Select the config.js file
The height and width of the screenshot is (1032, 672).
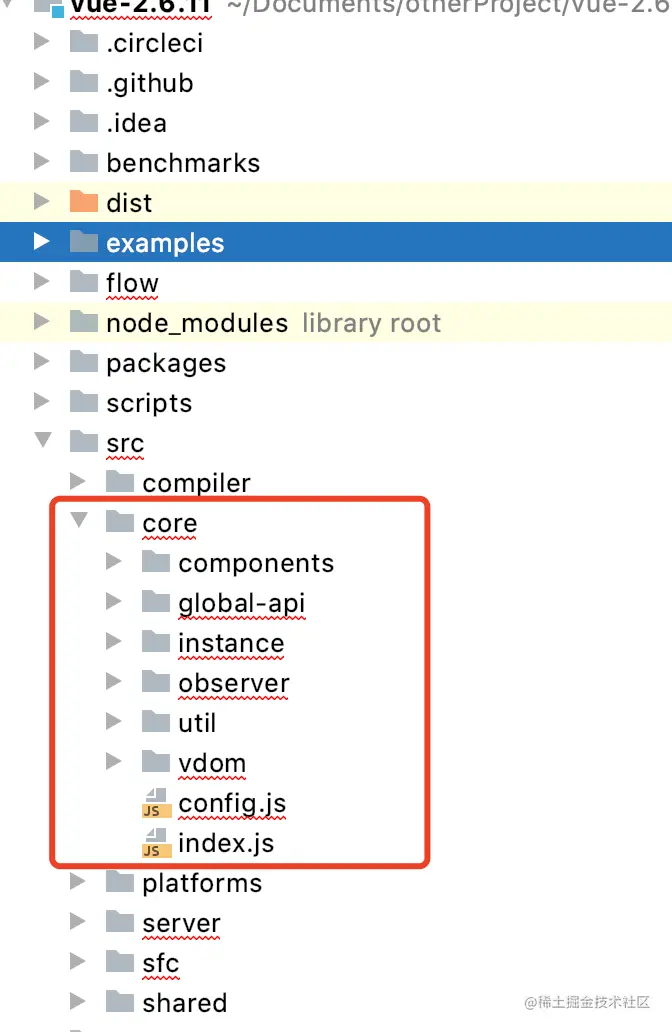point(232,803)
